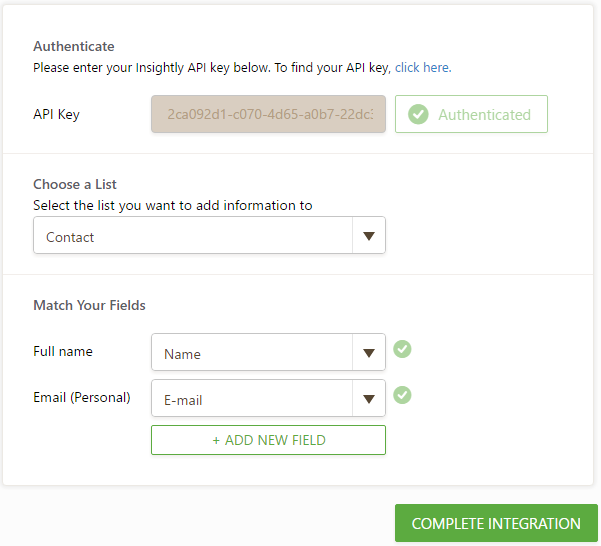Click the checkmark icon beside the Name field
Screen dimensions: 601x546
402,349
